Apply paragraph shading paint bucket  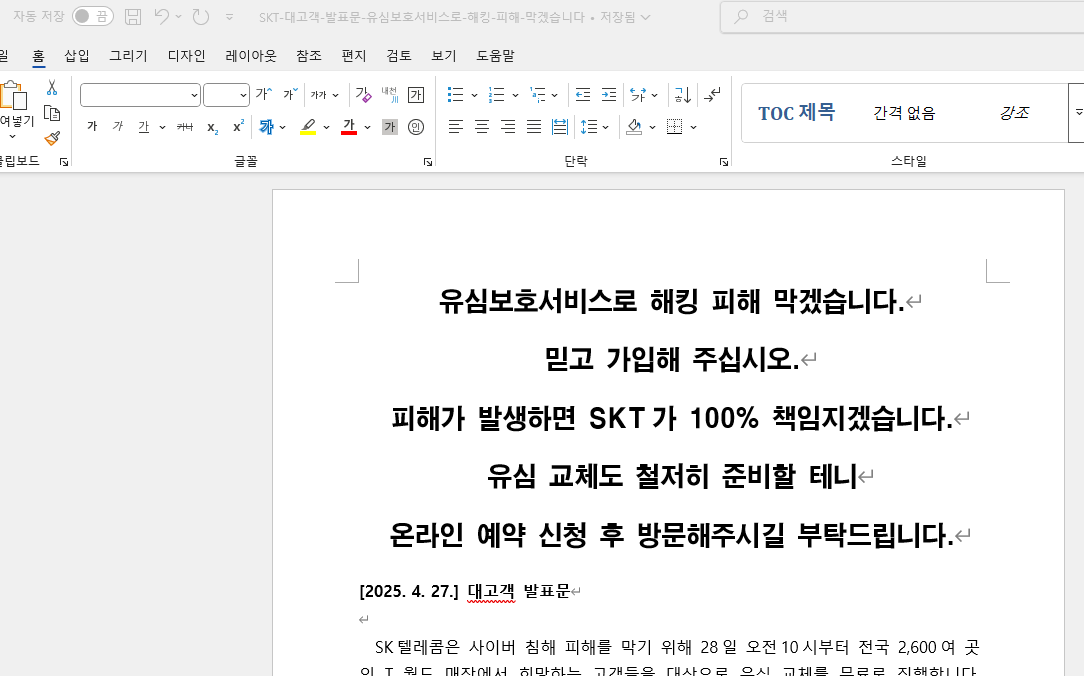pos(634,126)
